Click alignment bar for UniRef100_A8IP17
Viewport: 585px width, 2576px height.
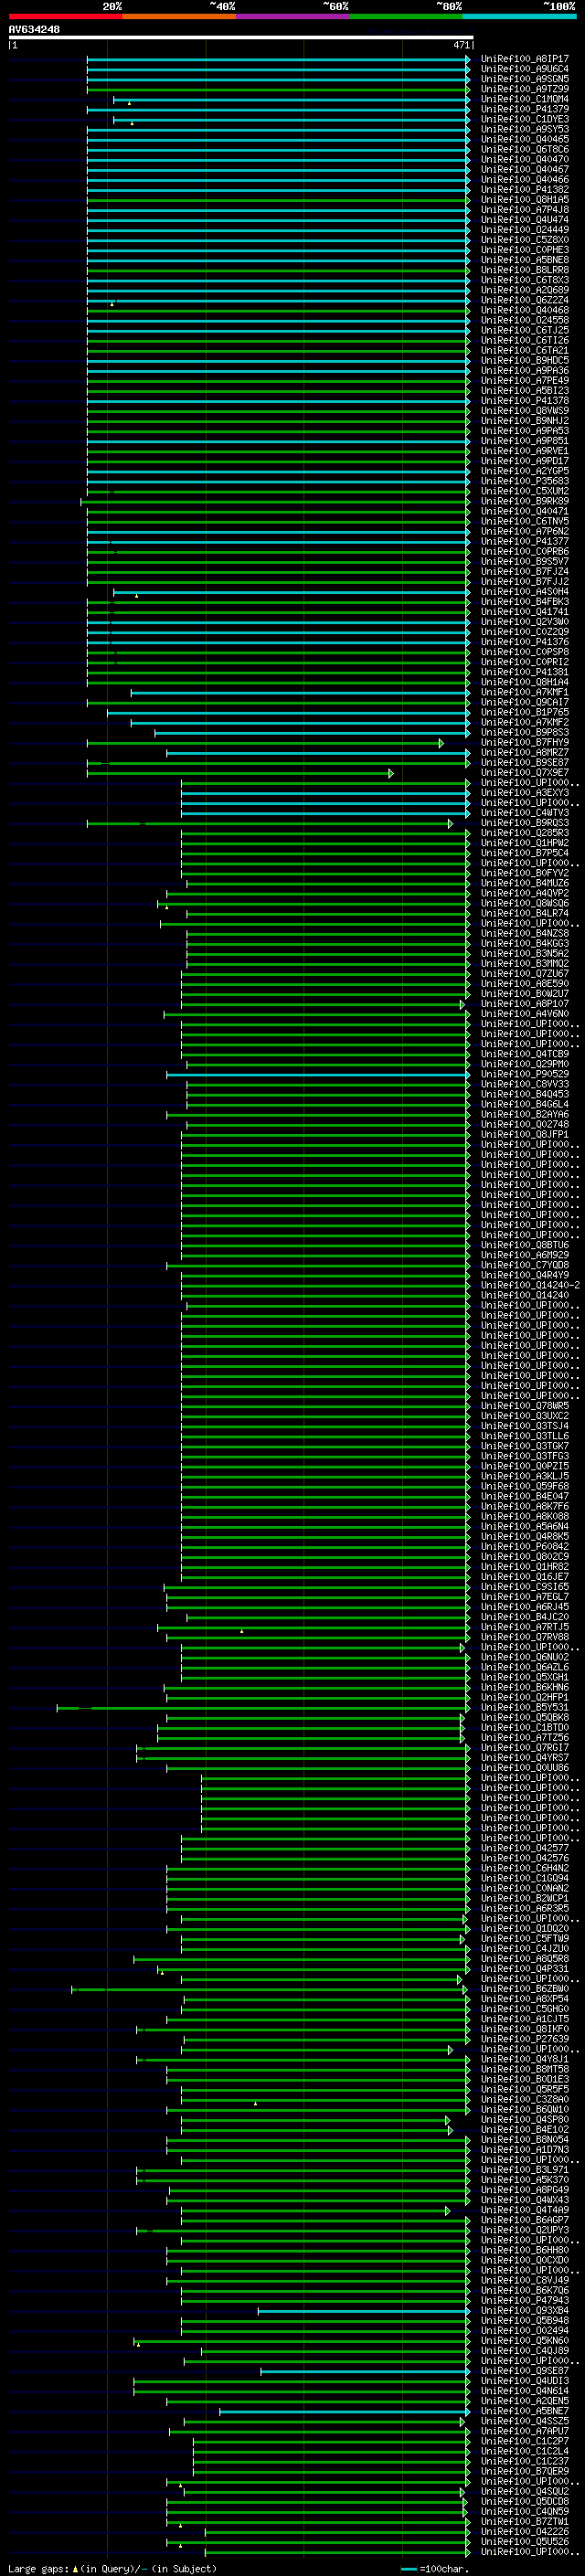coord(278,59)
